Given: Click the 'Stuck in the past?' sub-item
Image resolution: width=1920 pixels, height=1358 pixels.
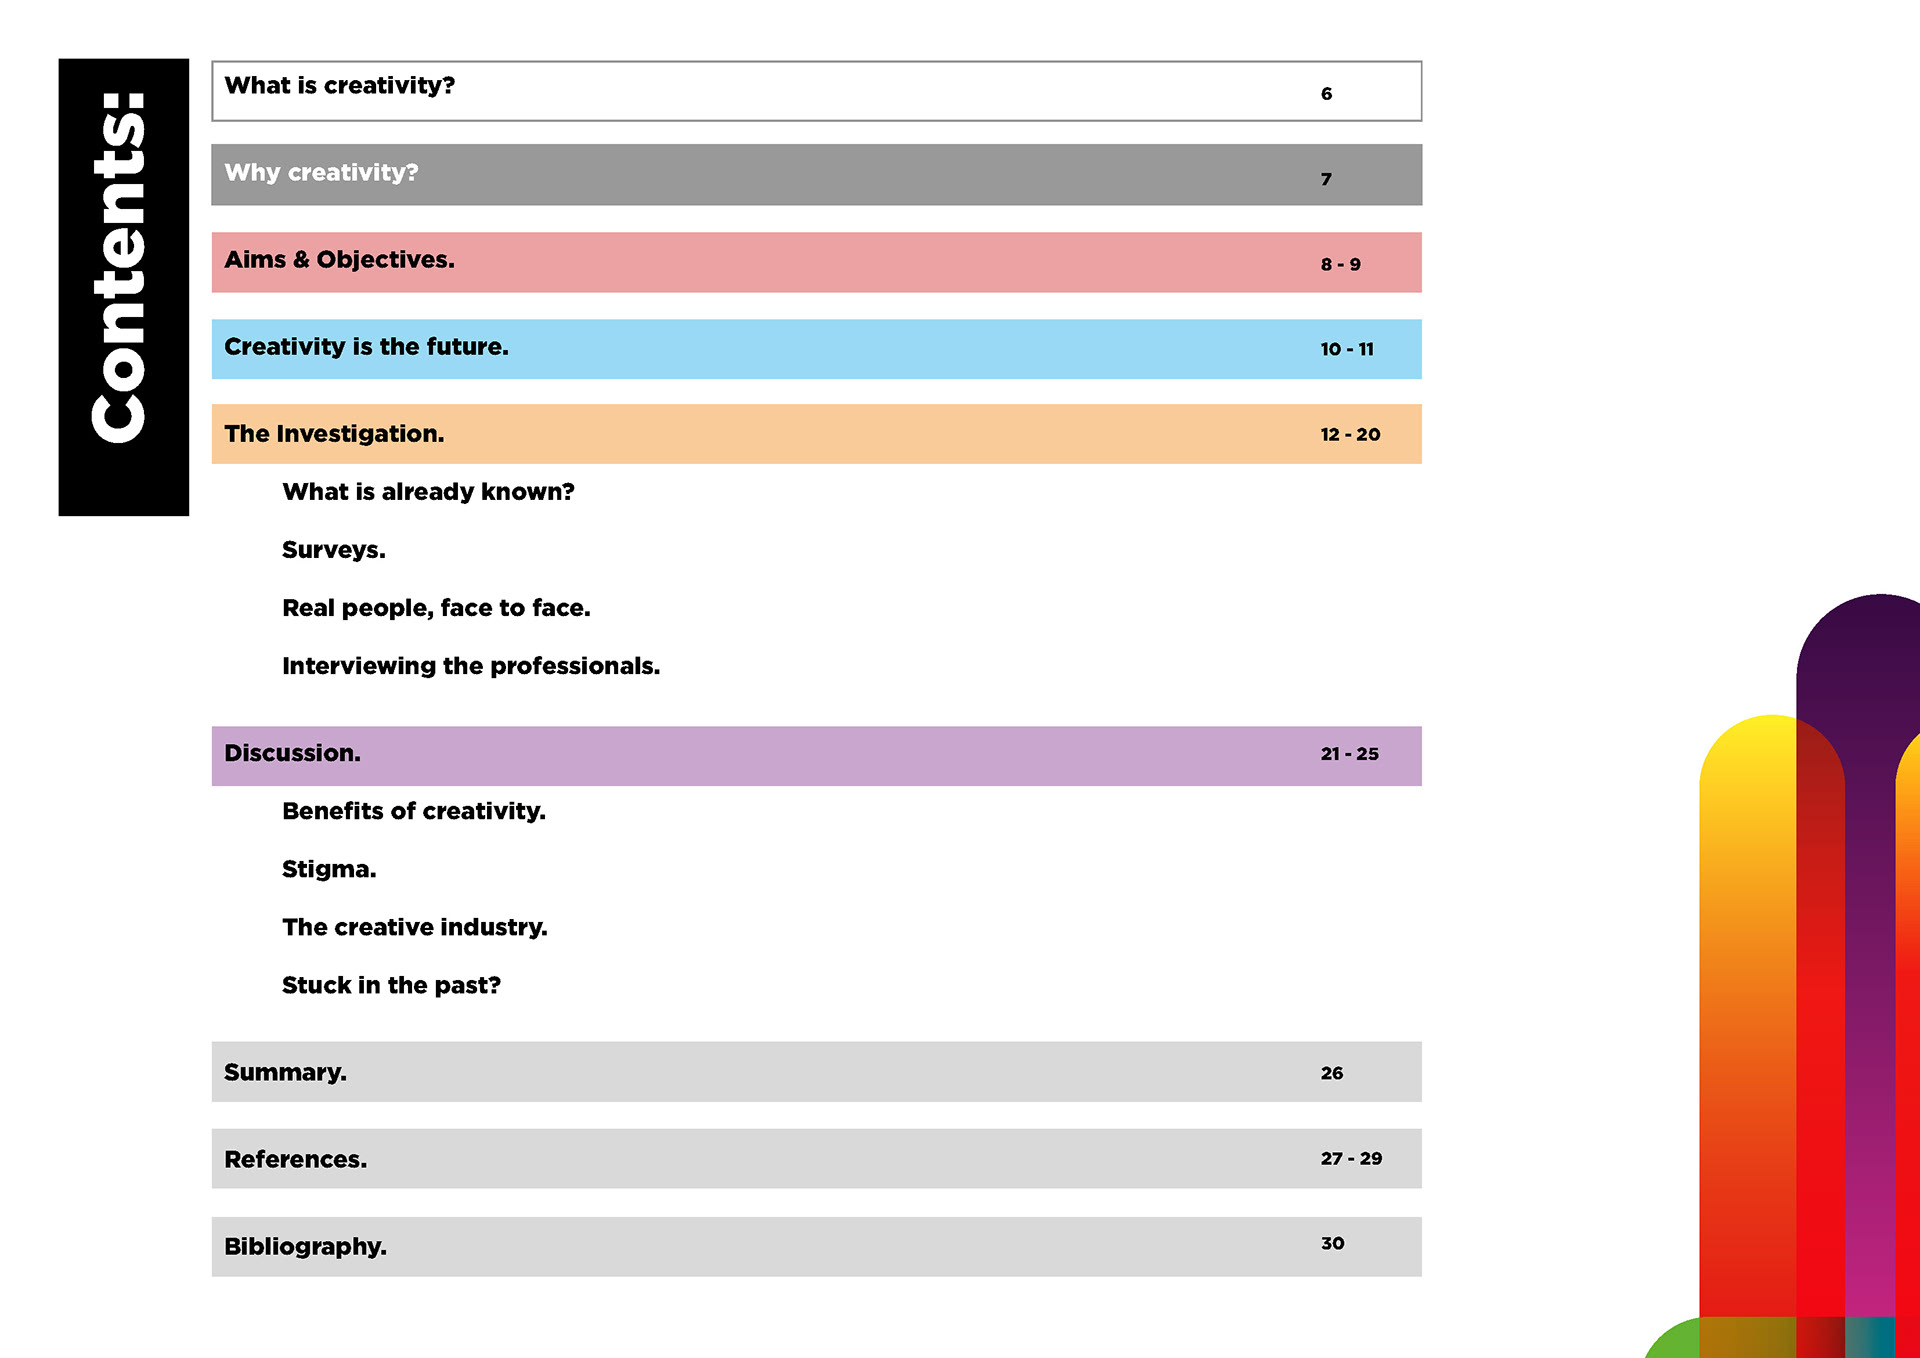Looking at the screenshot, I should coord(391,985).
